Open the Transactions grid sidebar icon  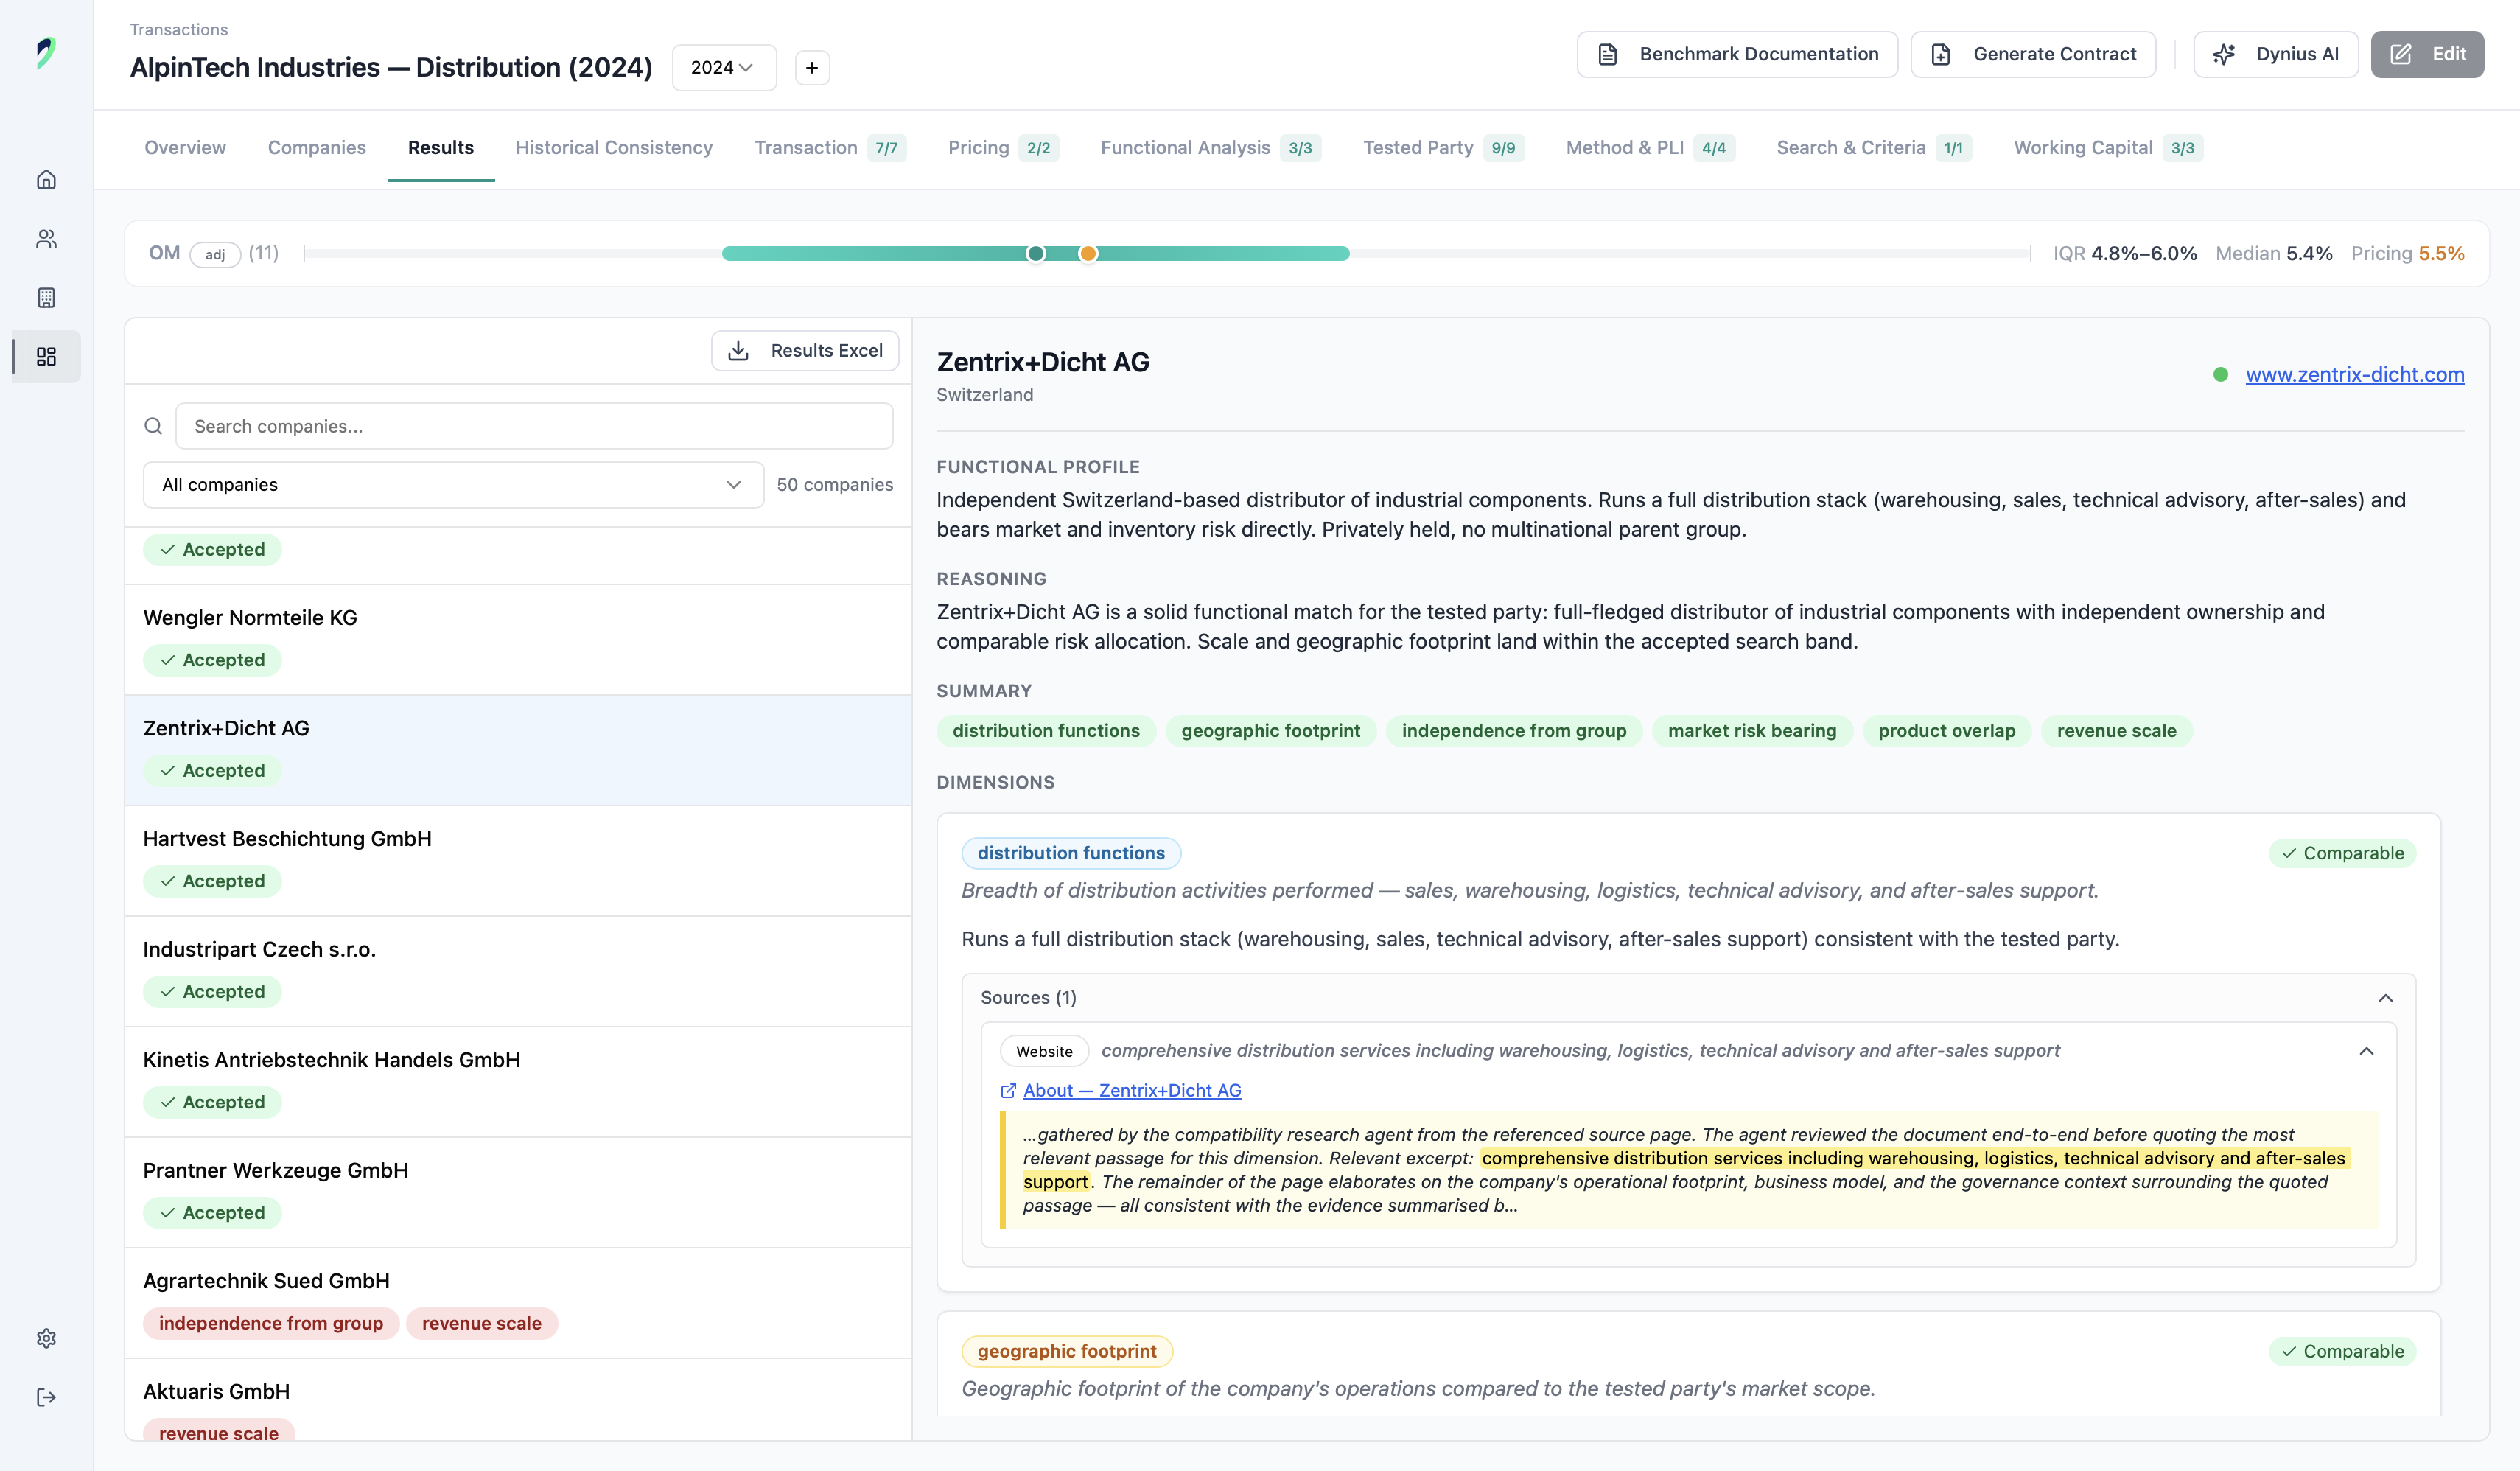coord(46,357)
